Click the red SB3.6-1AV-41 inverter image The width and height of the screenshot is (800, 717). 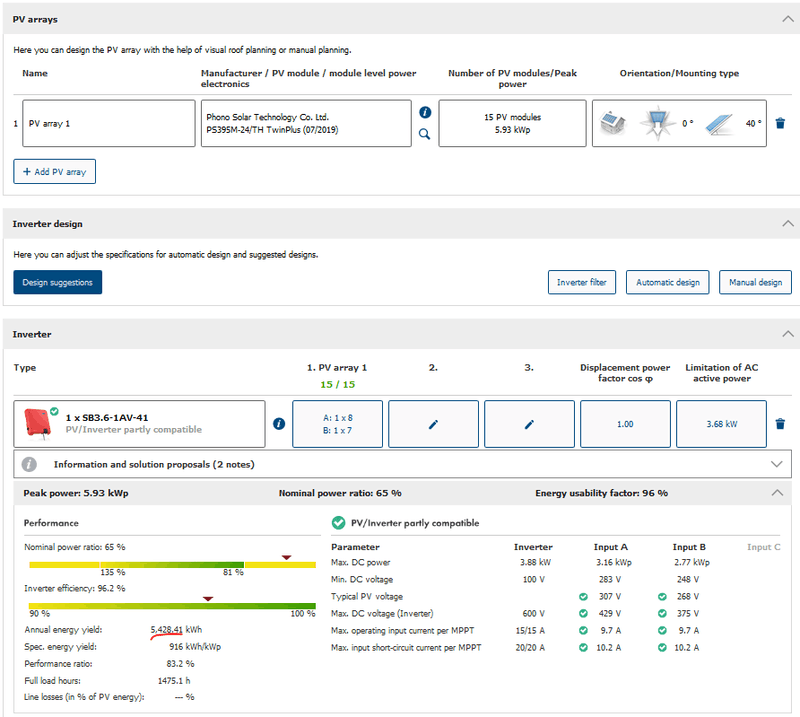[38, 424]
